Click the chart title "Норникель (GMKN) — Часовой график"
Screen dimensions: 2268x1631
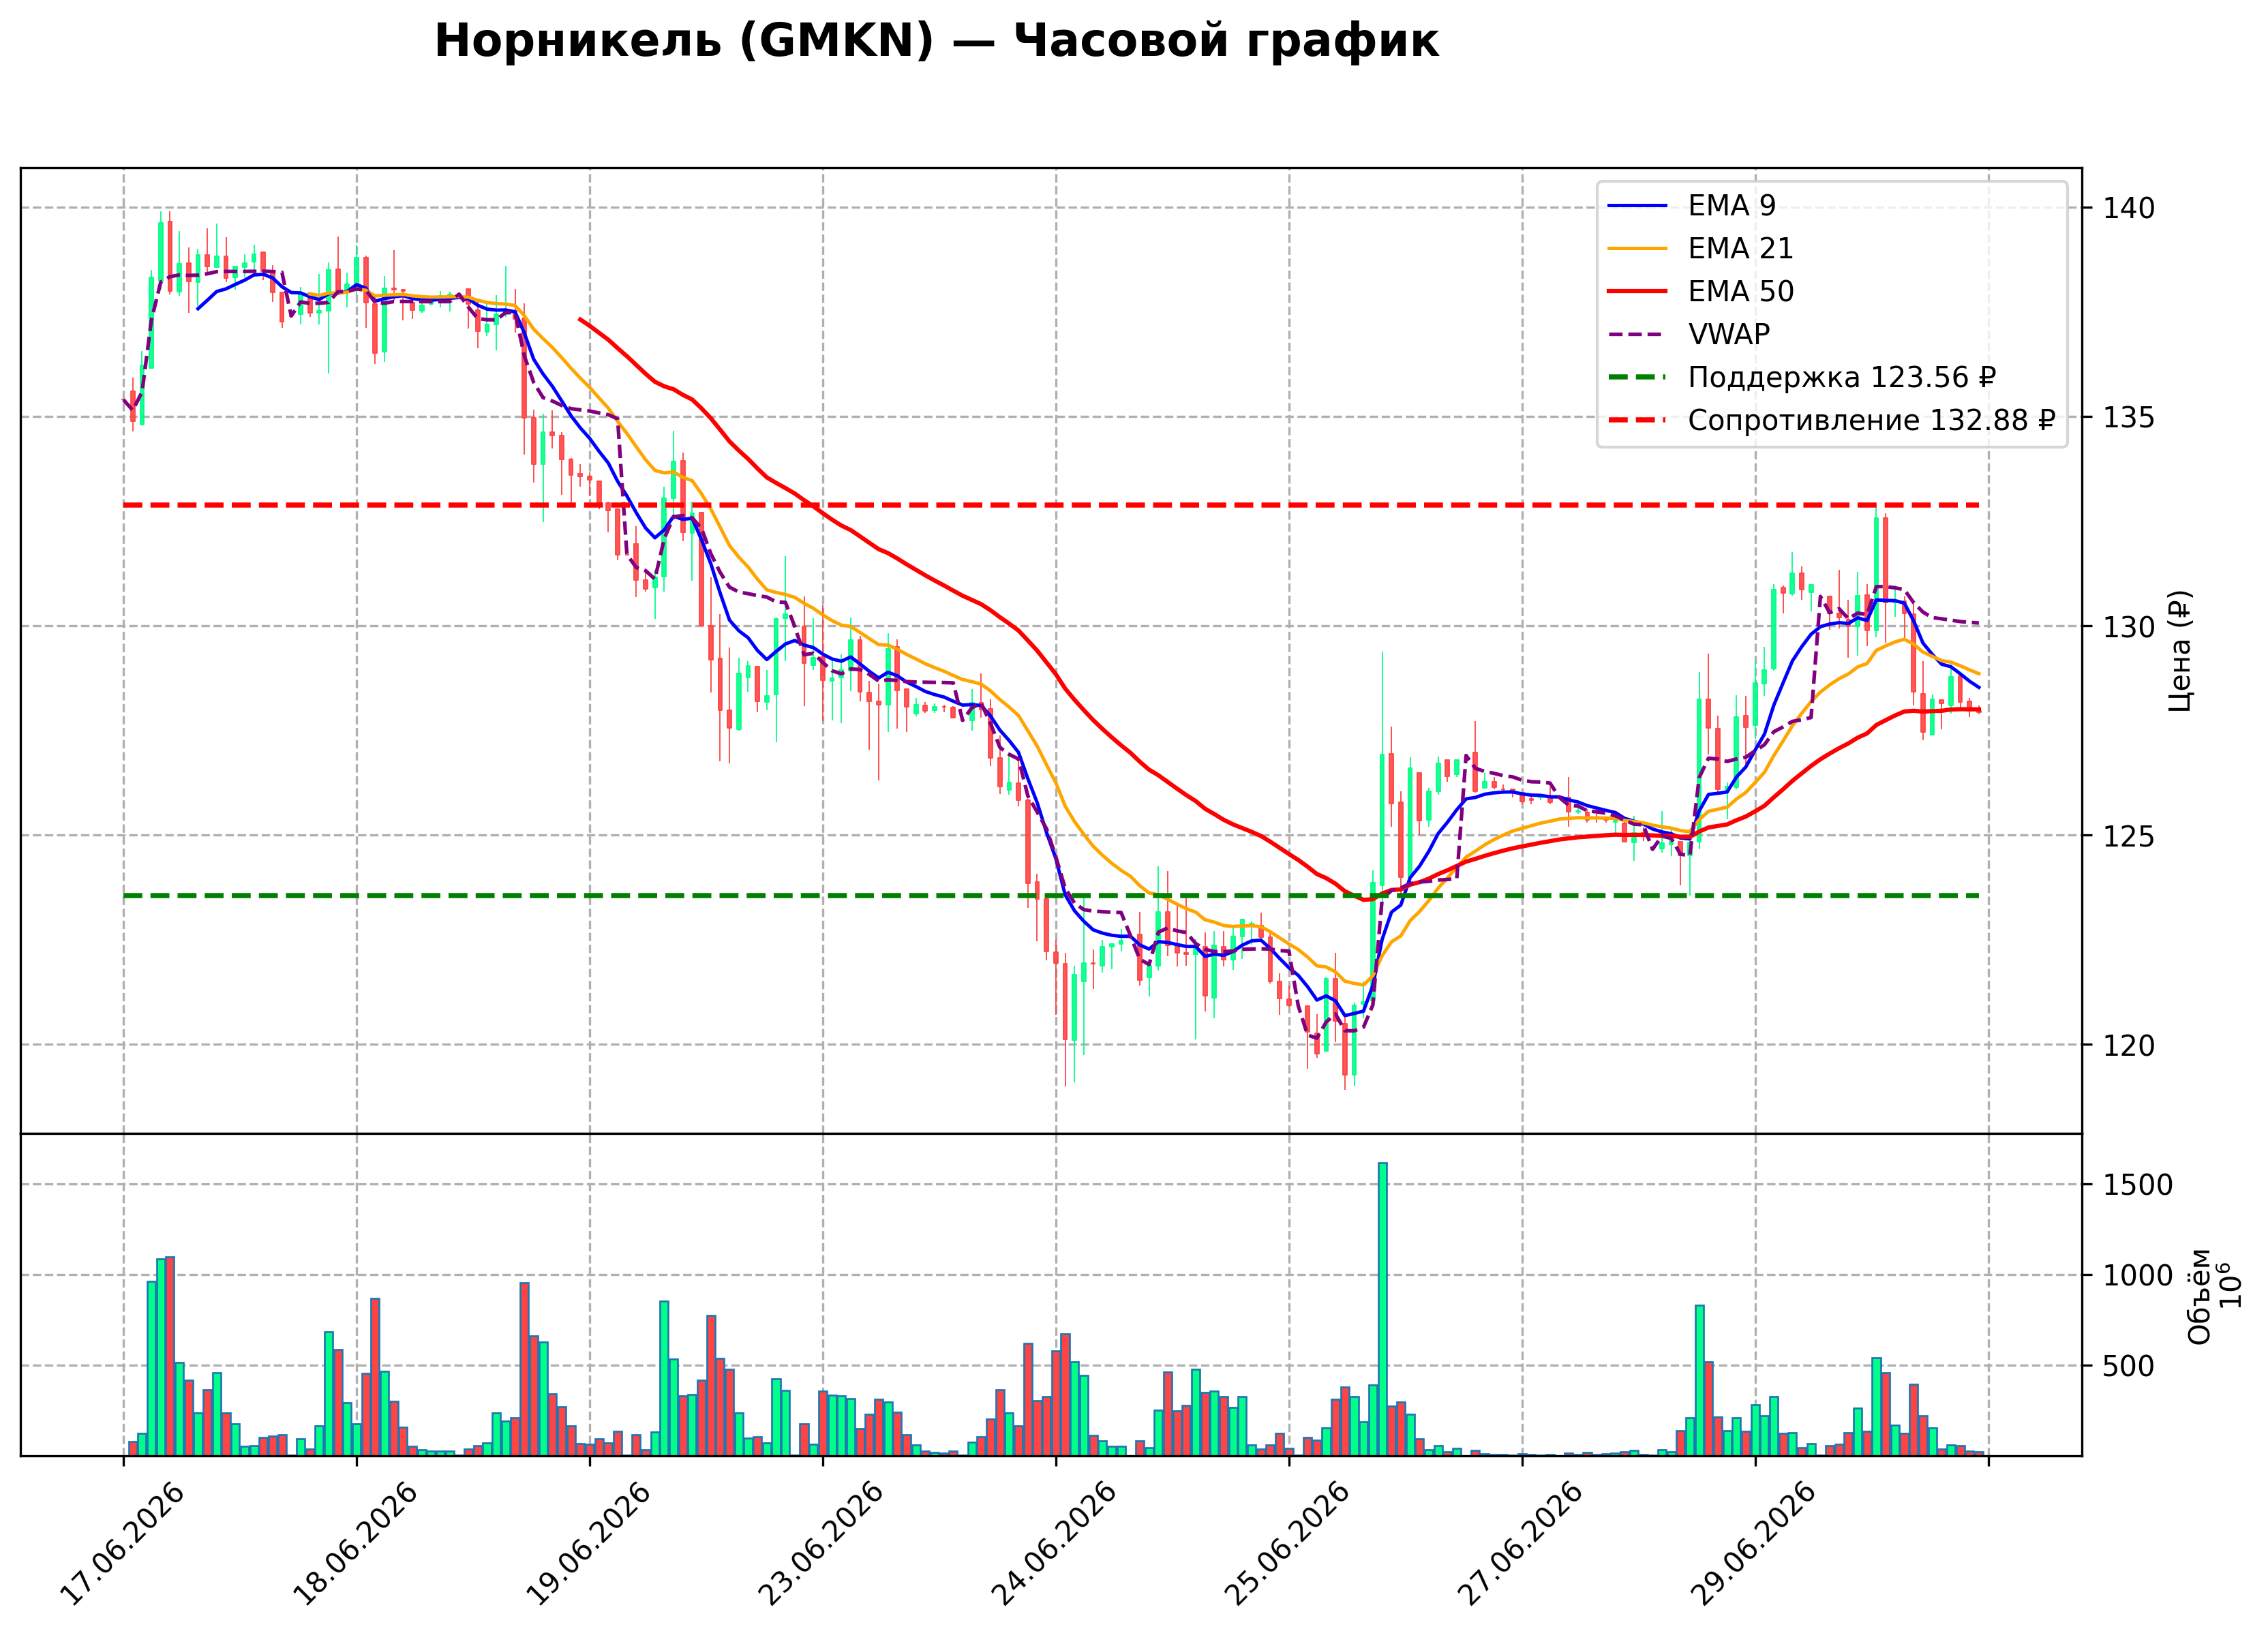coord(936,42)
